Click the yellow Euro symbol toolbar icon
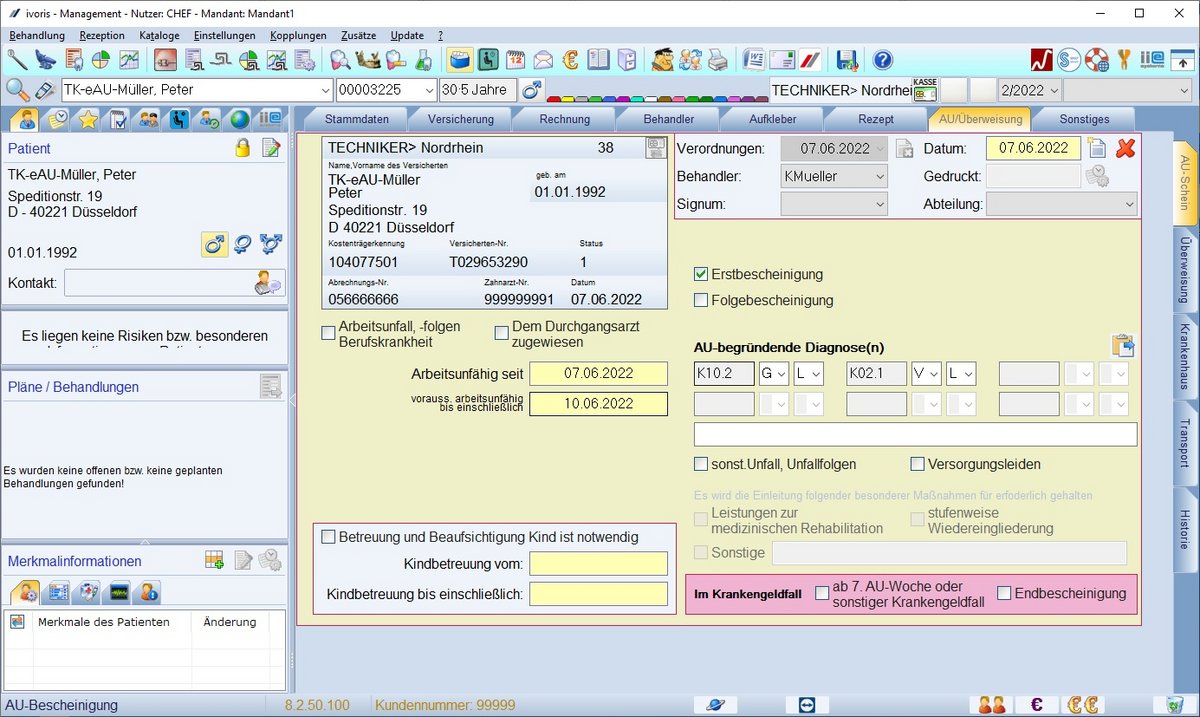Viewport: 1200px width, 717px height. coord(571,60)
